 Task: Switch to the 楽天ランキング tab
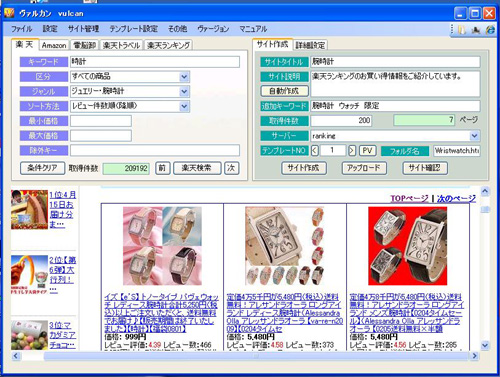pyautogui.click(x=168, y=45)
